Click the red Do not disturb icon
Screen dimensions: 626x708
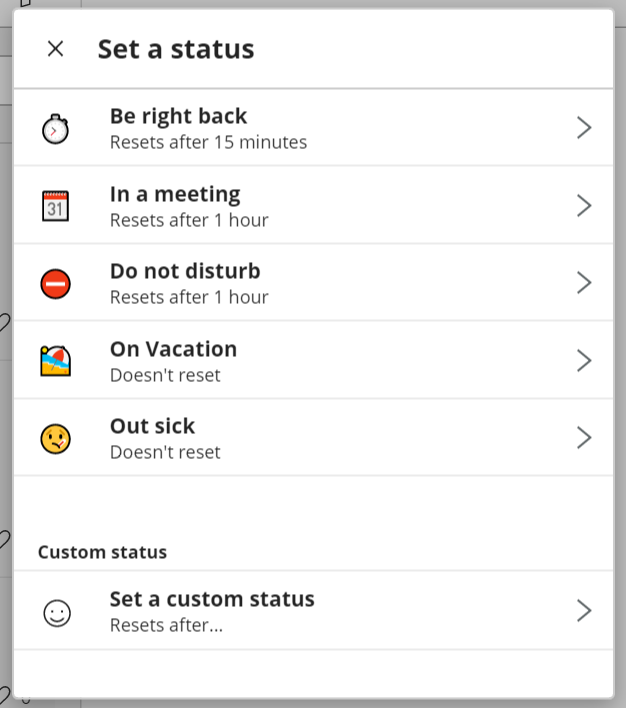(x=56, y=284)
